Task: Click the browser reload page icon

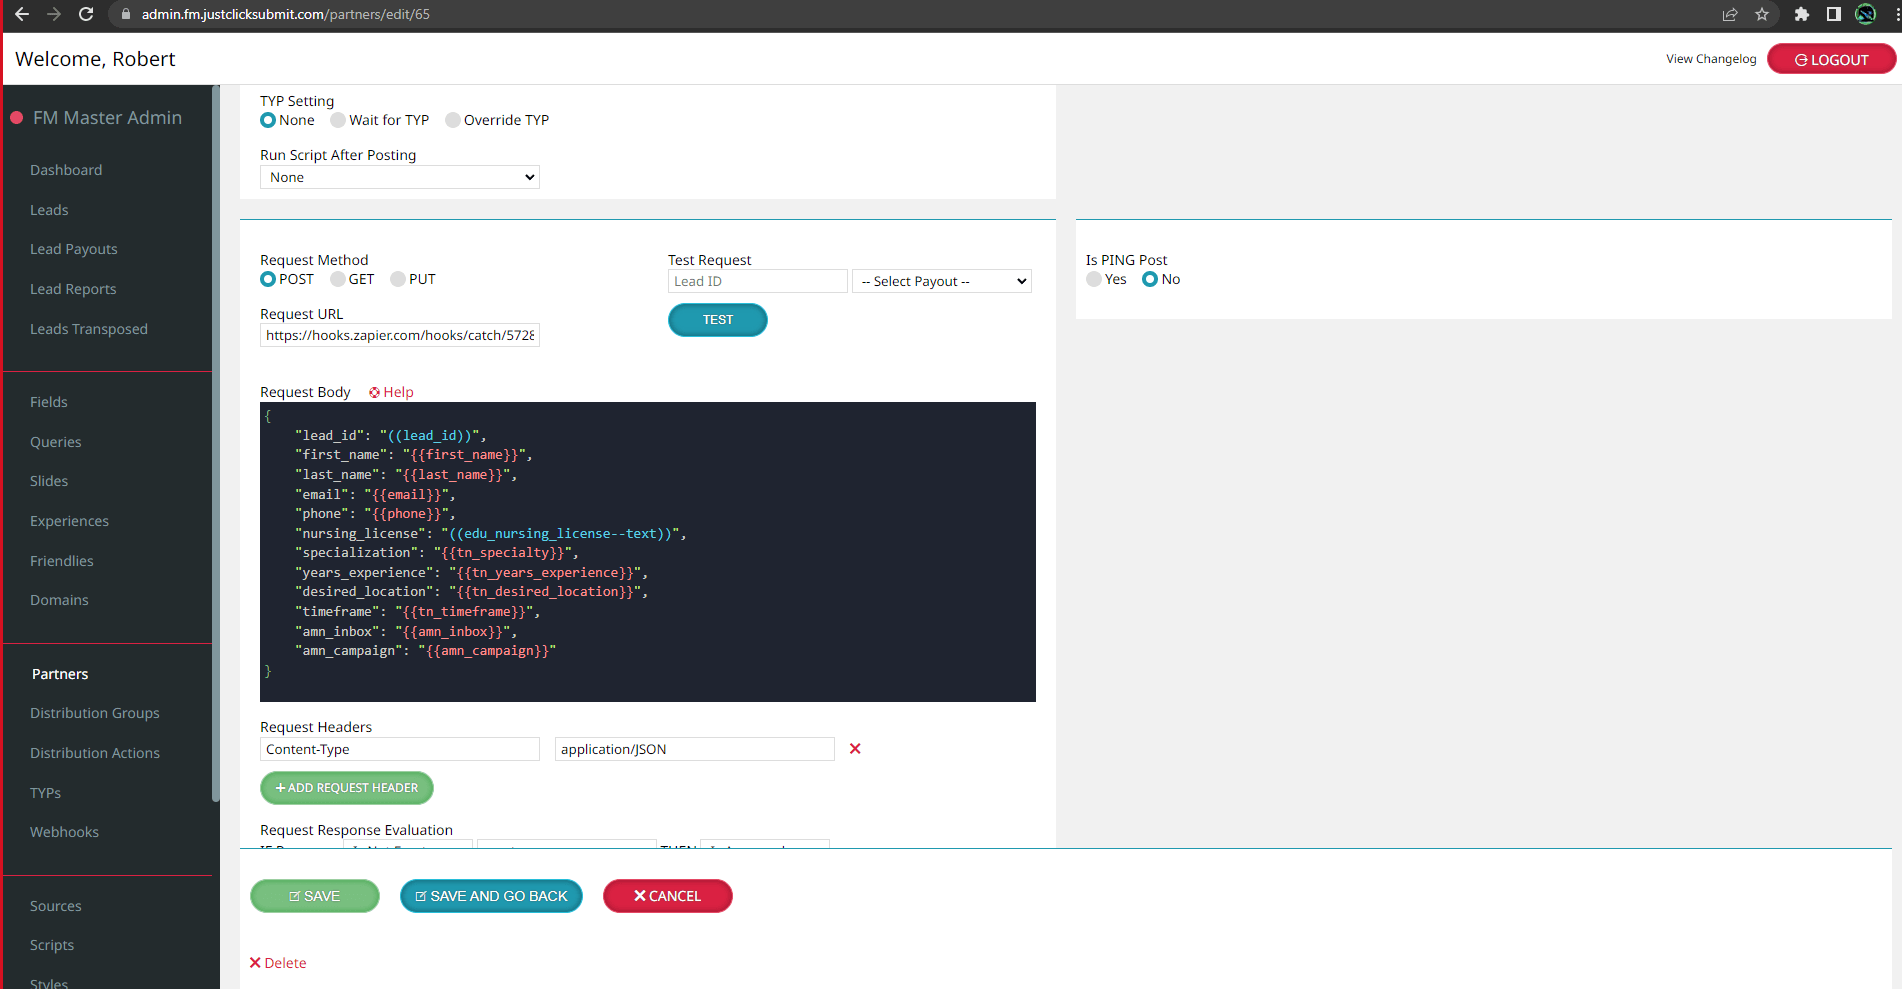Action: (86, 14)
